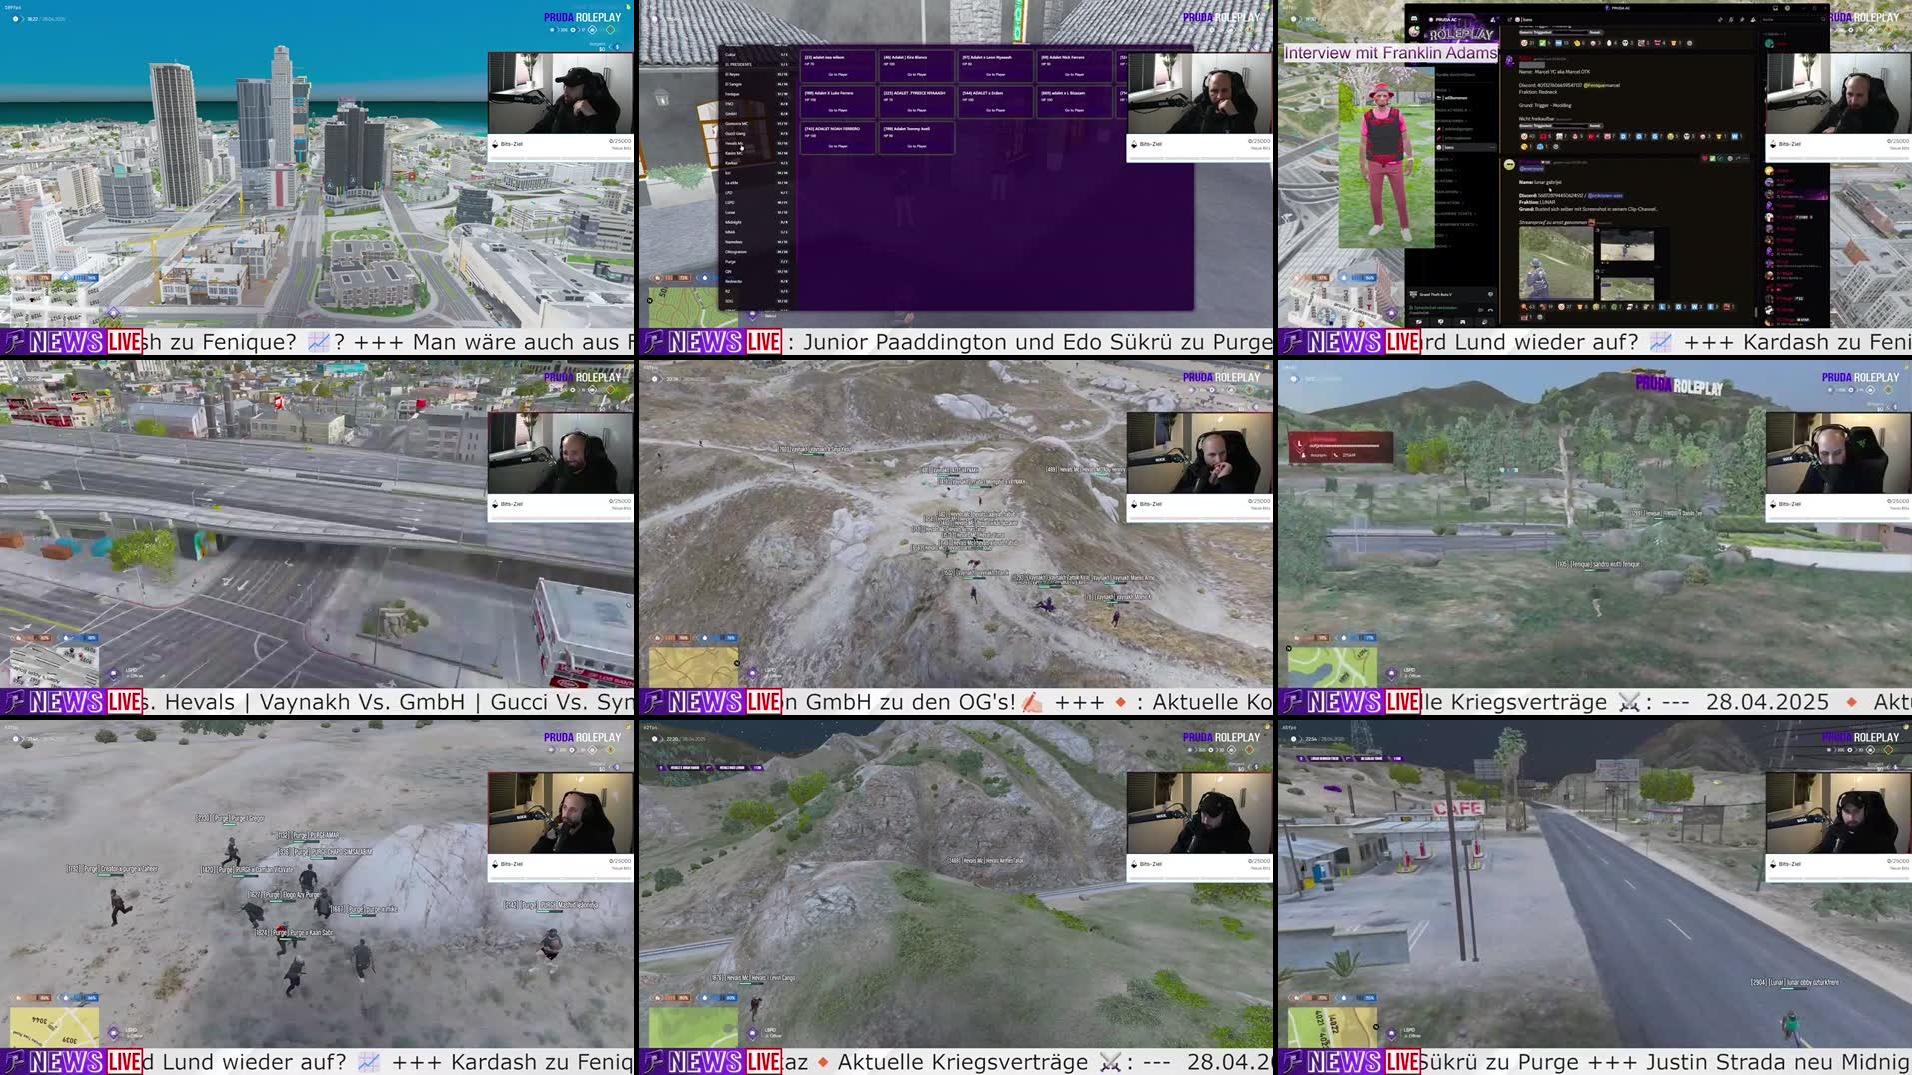Open lower small image attachment in Discord
Viewport: 1912px width, 1075px height.
[x=1627, y=289]
